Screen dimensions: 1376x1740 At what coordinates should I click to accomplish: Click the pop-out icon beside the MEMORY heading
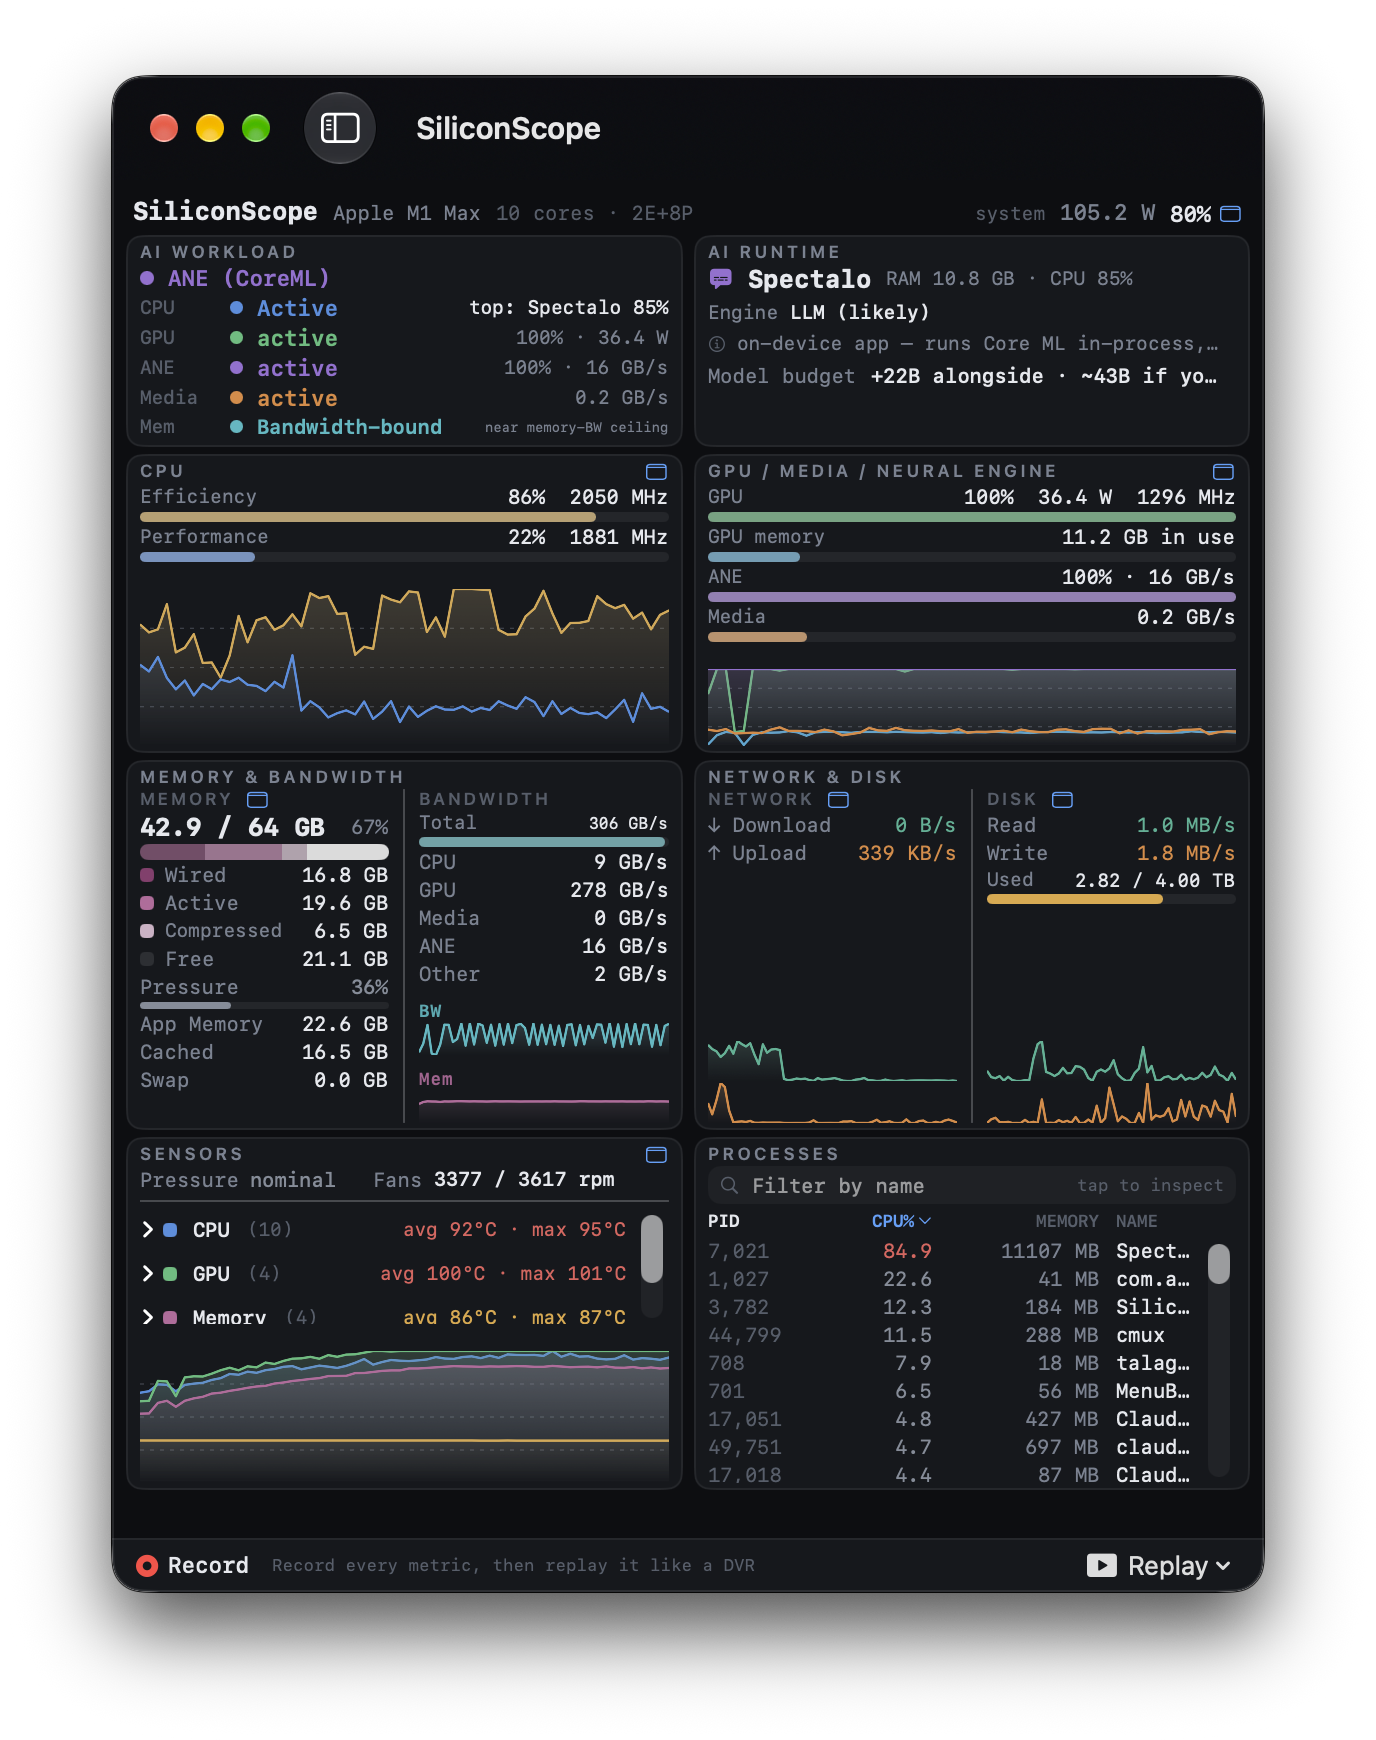point(258,800)
